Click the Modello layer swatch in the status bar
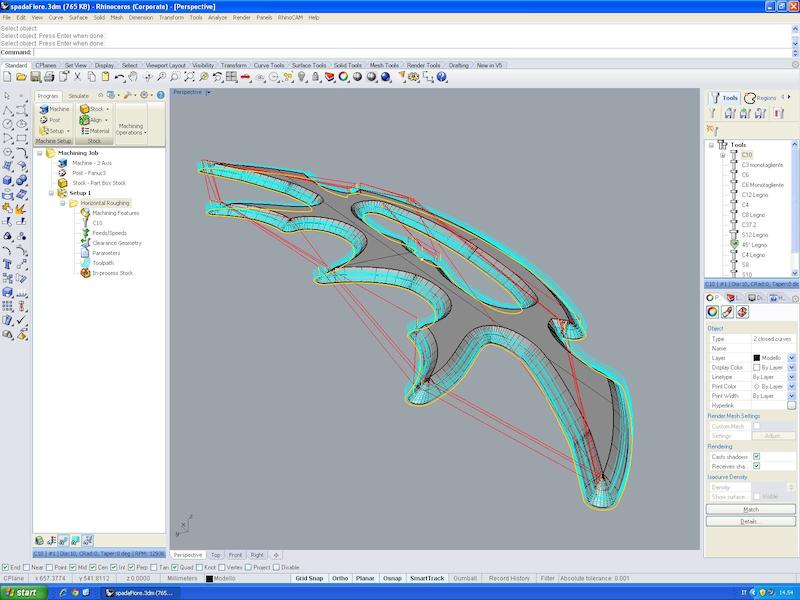The image size is (800, 600). [209, 579]
